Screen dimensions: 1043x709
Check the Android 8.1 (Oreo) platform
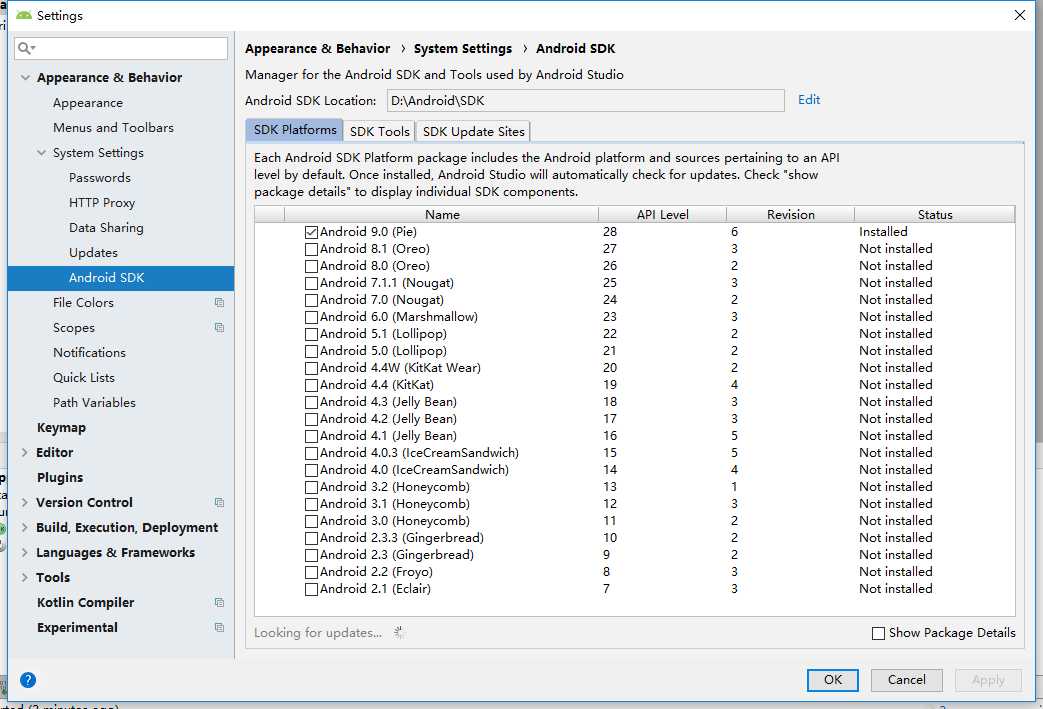point(312,249)
